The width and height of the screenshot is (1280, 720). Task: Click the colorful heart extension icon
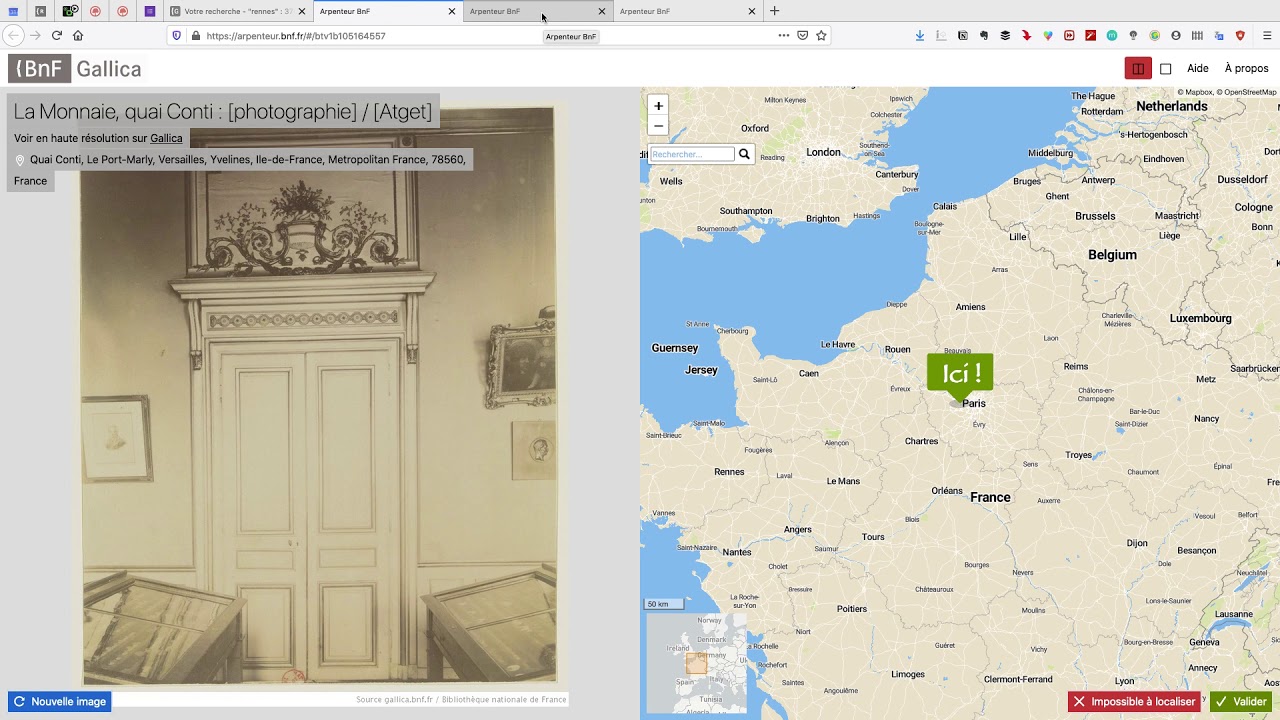tap(1047, 35)
